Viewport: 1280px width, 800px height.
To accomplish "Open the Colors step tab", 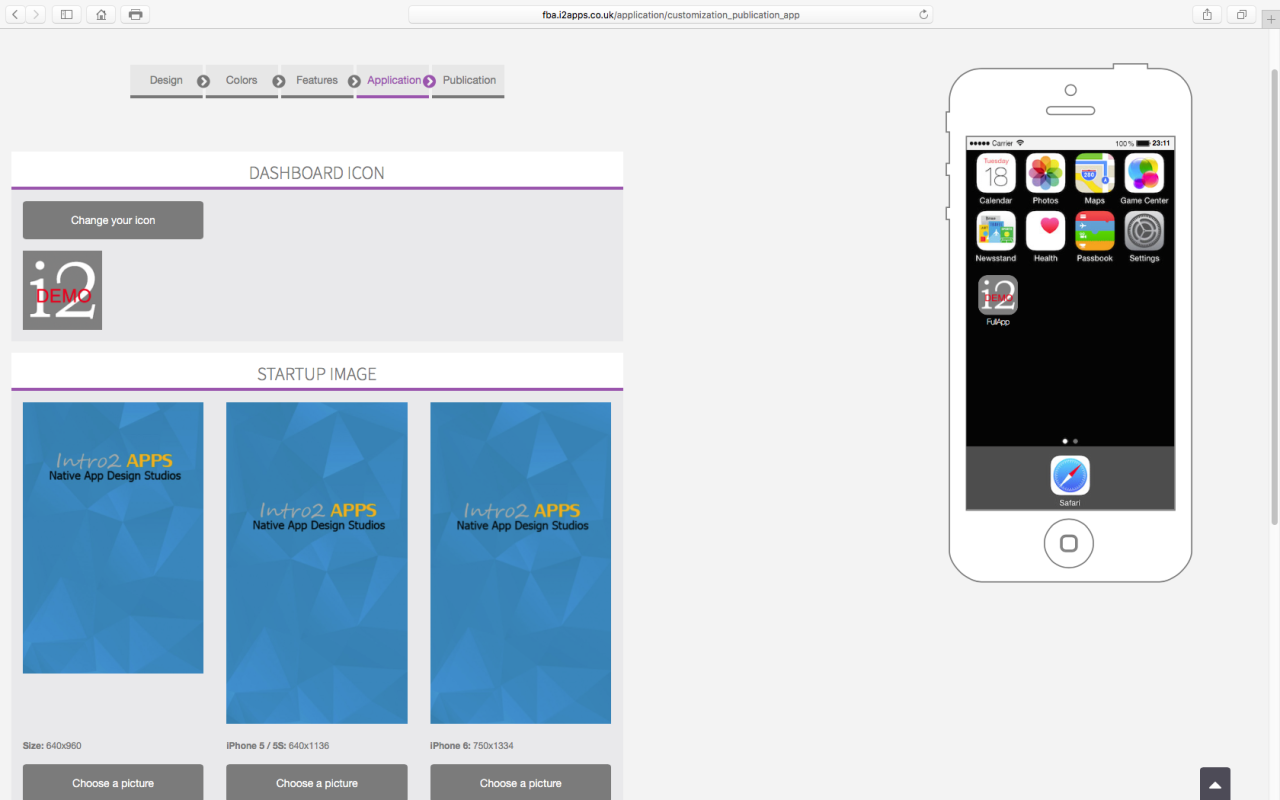I will pos(241,80).
